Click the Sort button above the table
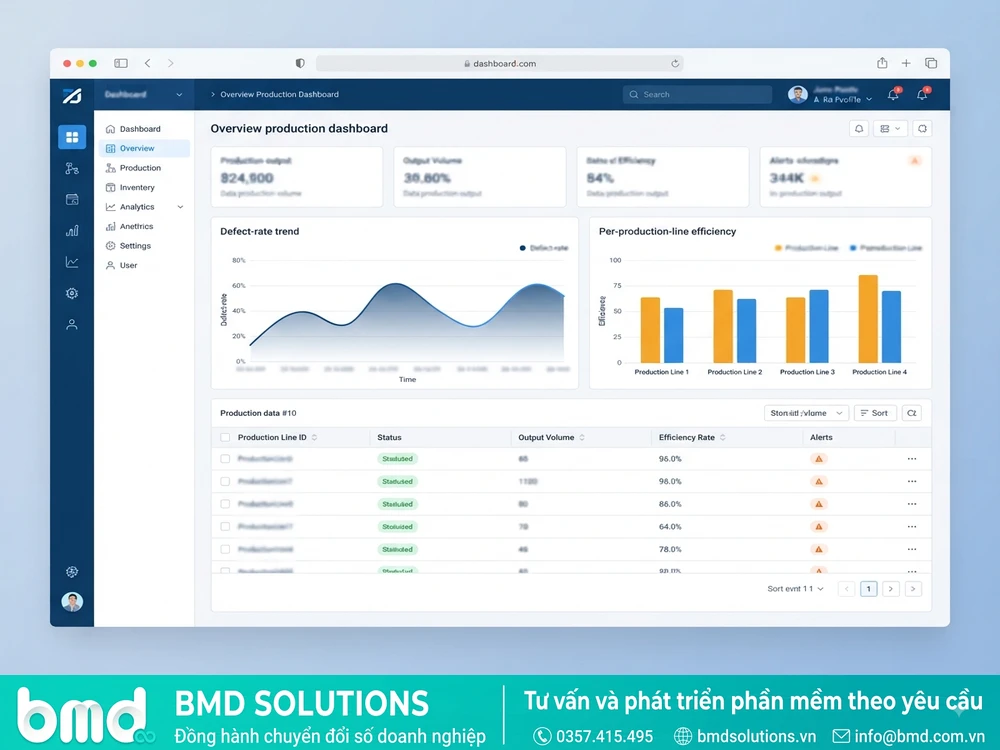This screenshot has height=750, width=1000. [x=874, y=413]
